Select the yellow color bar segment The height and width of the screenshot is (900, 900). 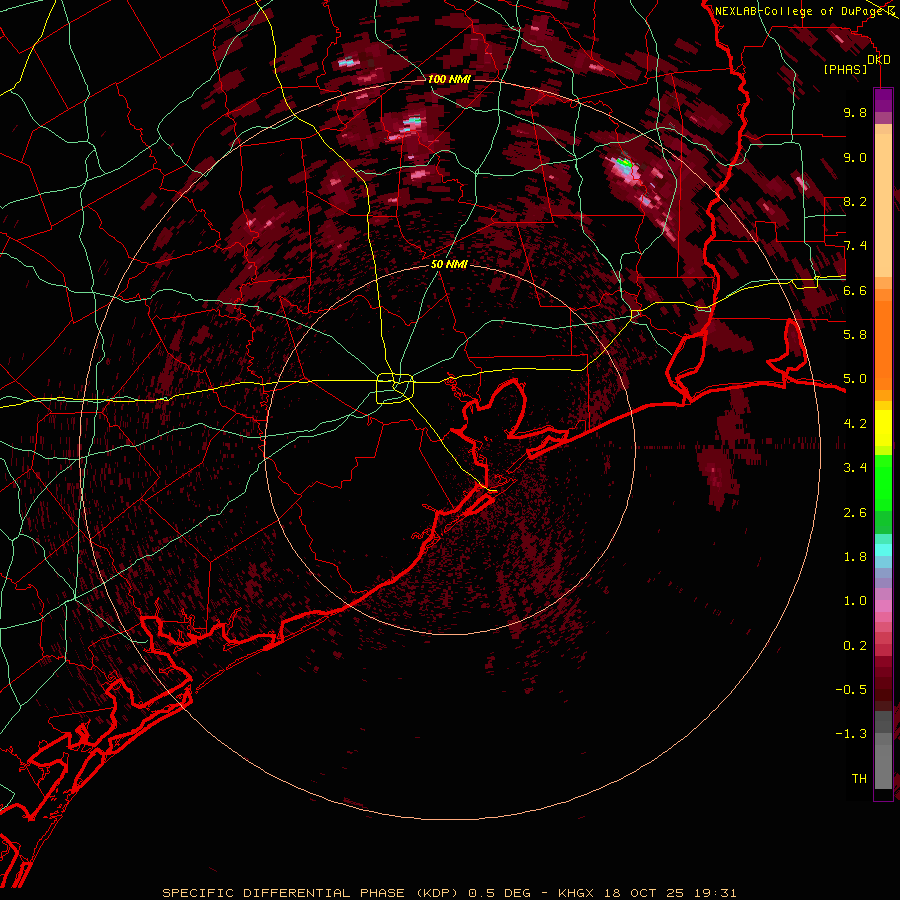(x=883, y=428)
